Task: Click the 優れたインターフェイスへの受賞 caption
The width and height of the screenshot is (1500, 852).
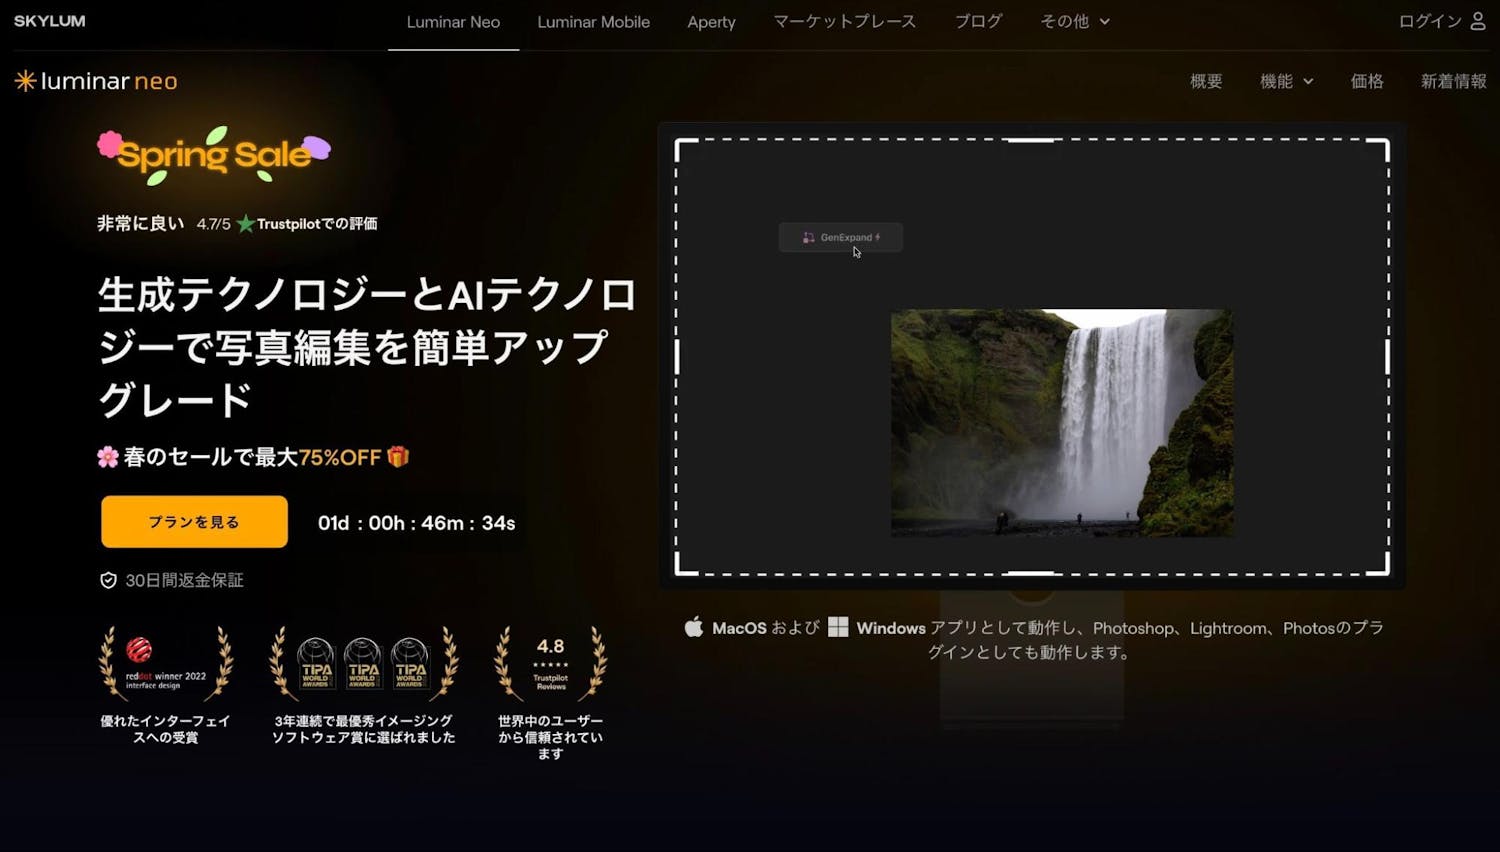Action: [x=166, y=729]
